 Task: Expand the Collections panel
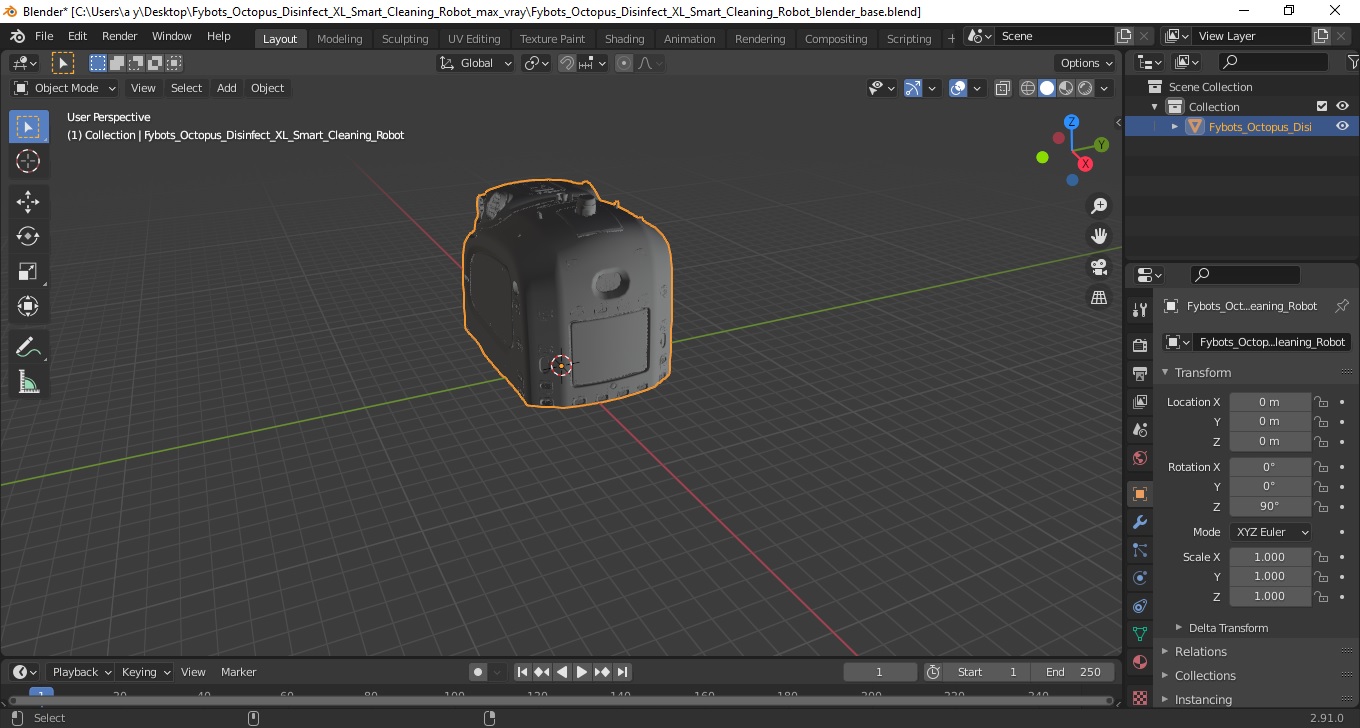1205,676
